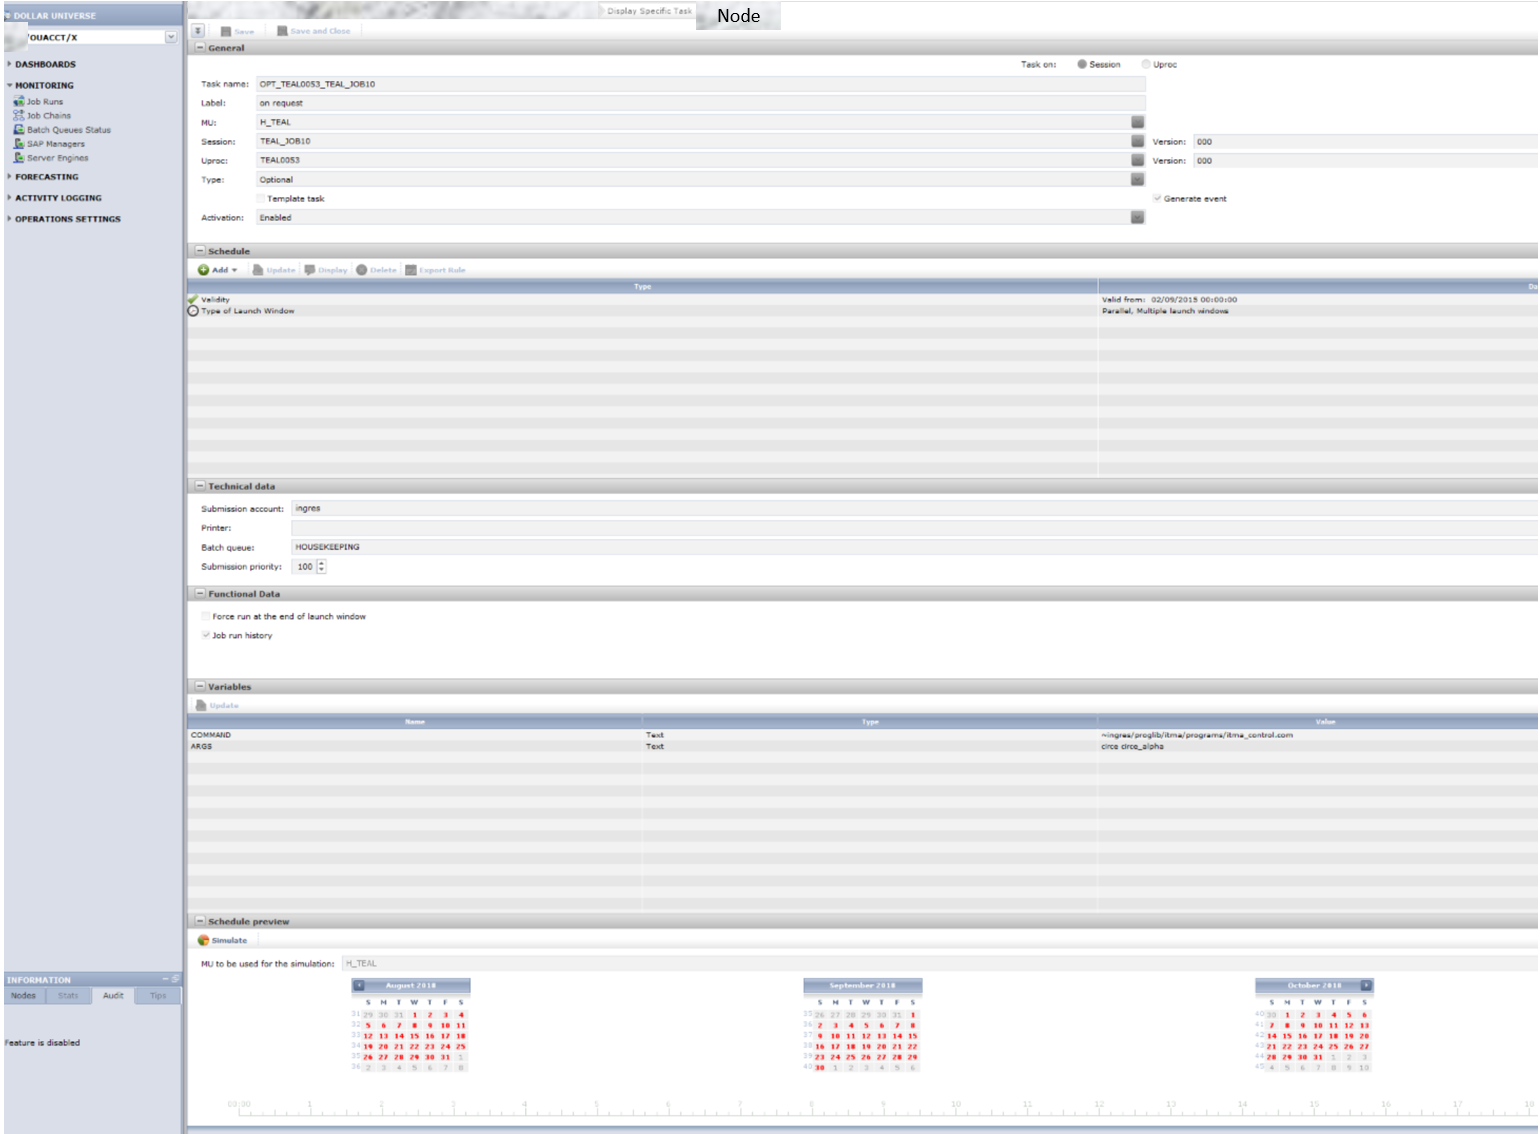Open Job Runs in Monitoring

click(44, 102)
